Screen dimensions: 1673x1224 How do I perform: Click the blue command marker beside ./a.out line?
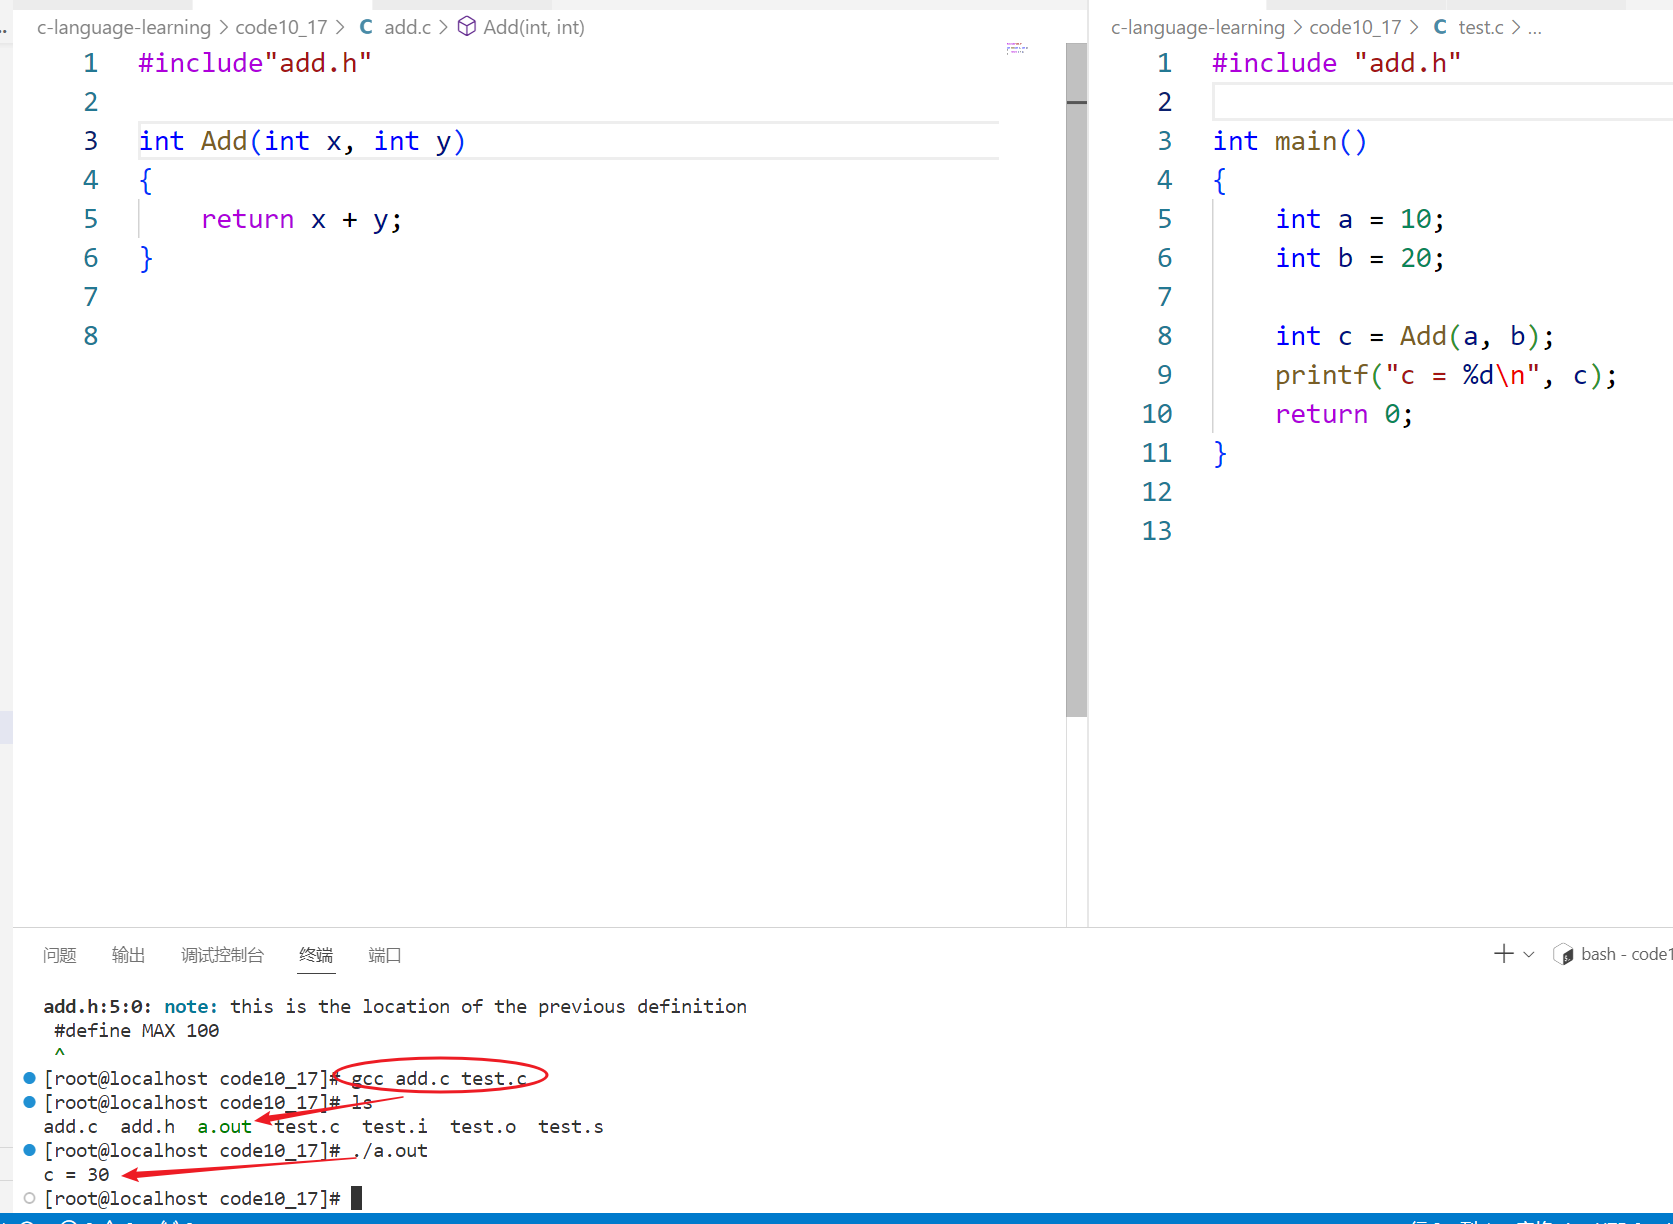[30, 1150]
